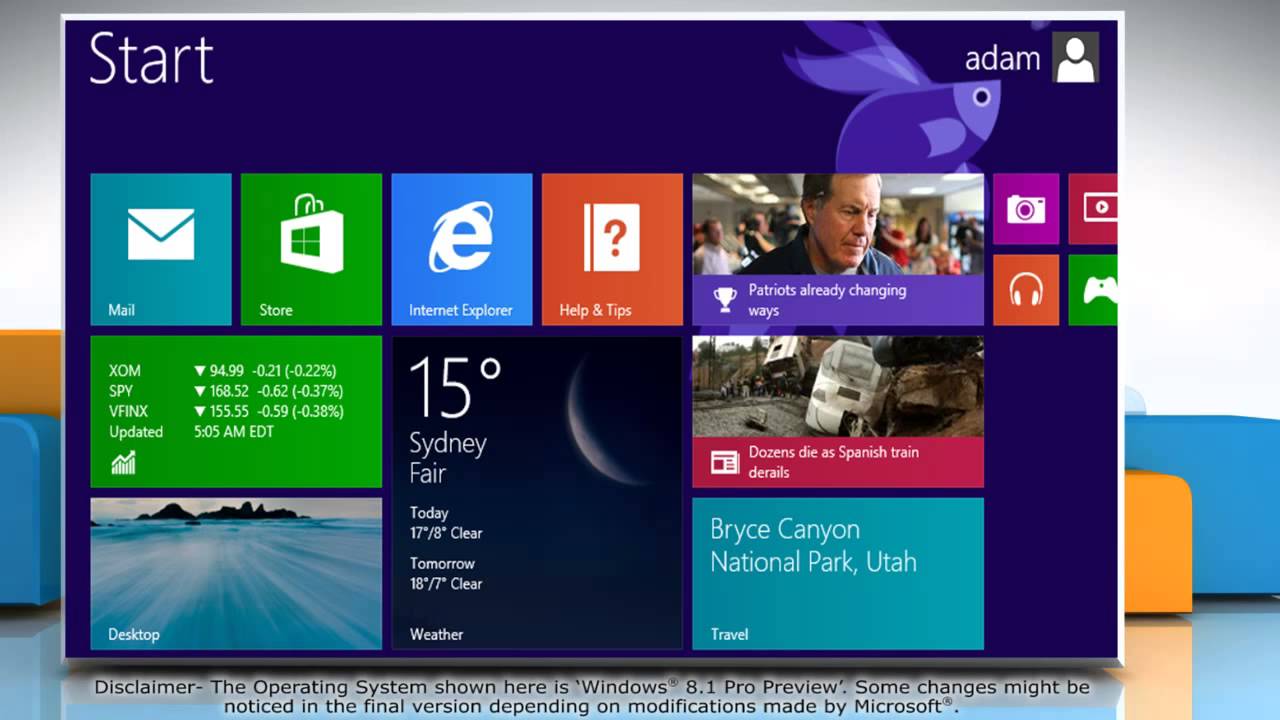Click the Today forecast 17°/8° Clear

click(x=446, y=523)
